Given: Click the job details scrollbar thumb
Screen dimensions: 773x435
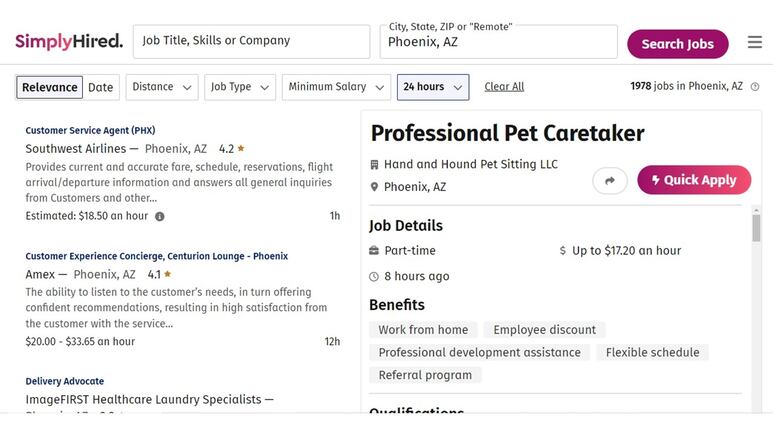Looking at the screenshot, I should [x=756, y=228].
